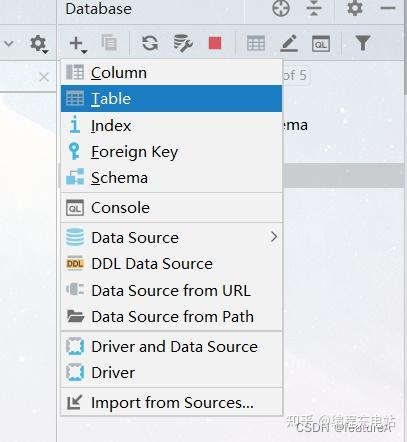Open the left gear dropdown menu
Screen dimensions: 407x442
pyautogui.click(x=39, y=44)
